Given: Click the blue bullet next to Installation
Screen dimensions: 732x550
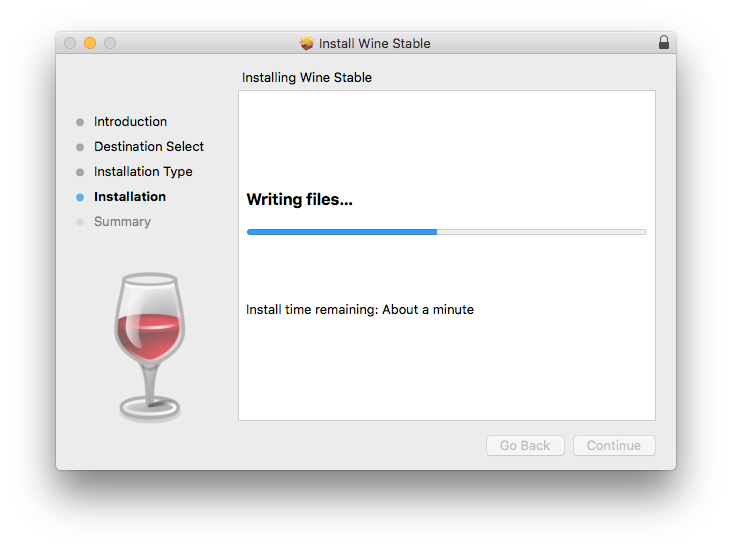Looking at the screenshot, I should [80, 197].
